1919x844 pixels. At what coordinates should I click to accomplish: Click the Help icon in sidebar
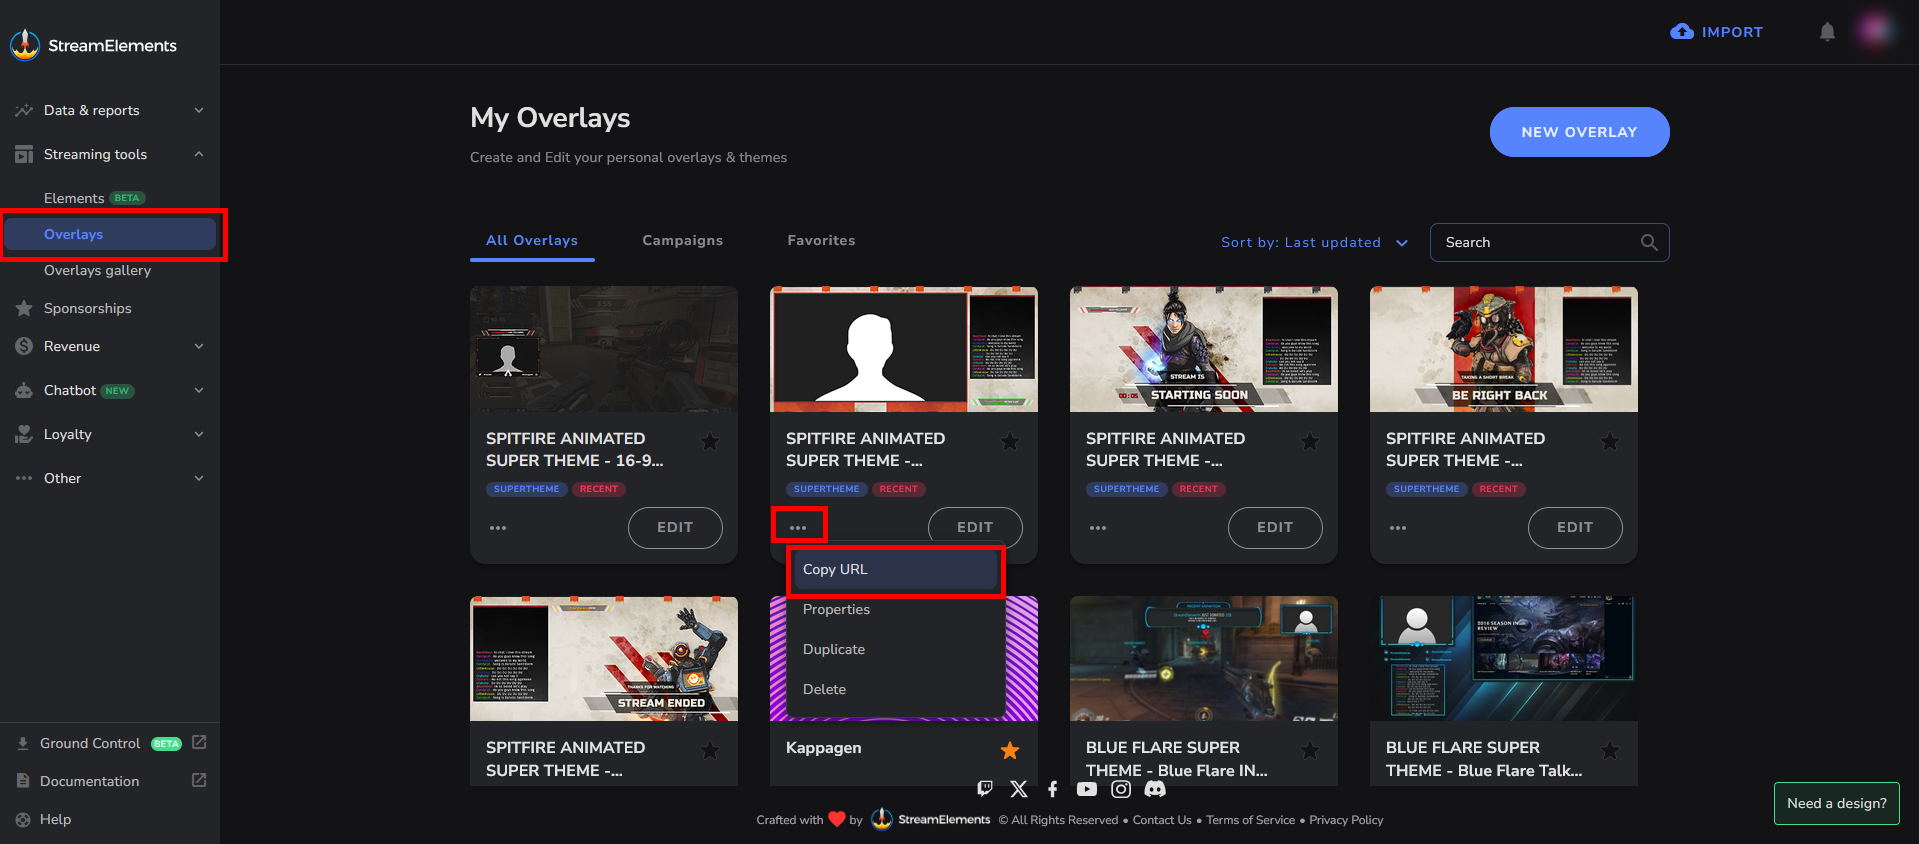tap(23, 819)
